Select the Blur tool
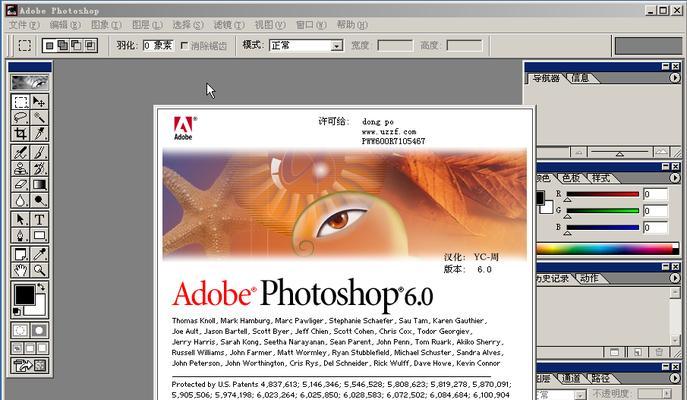The width and height of the screenshot is (687, 400). 21,200
